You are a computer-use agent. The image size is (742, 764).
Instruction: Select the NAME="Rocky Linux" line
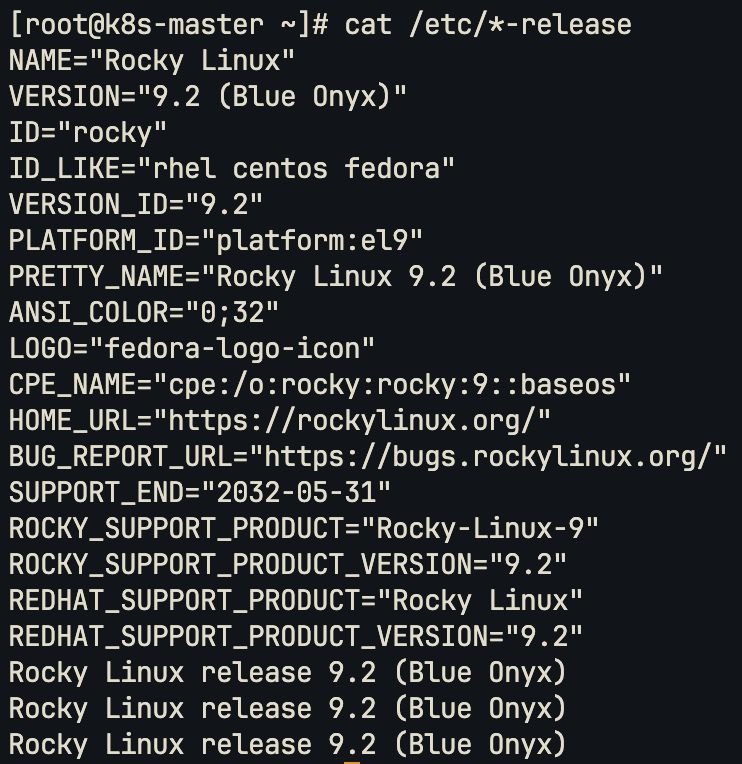pyautogui.click(x=152, y=60)
